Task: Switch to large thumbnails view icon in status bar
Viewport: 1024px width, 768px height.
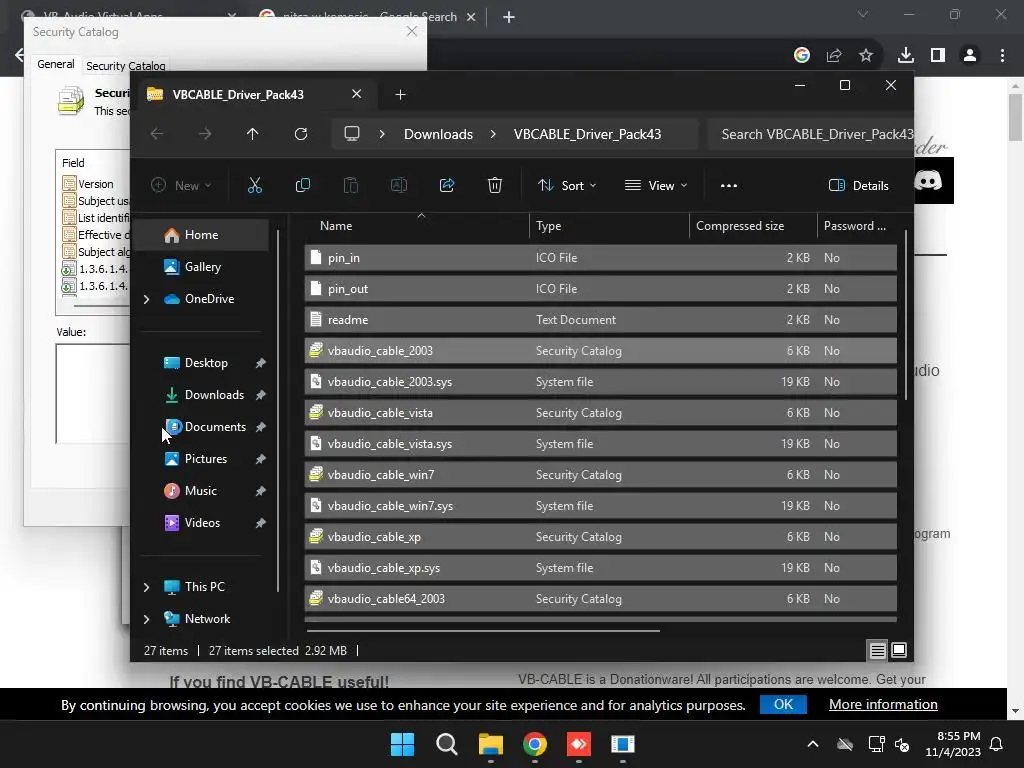Action: [x=899, y=650]
